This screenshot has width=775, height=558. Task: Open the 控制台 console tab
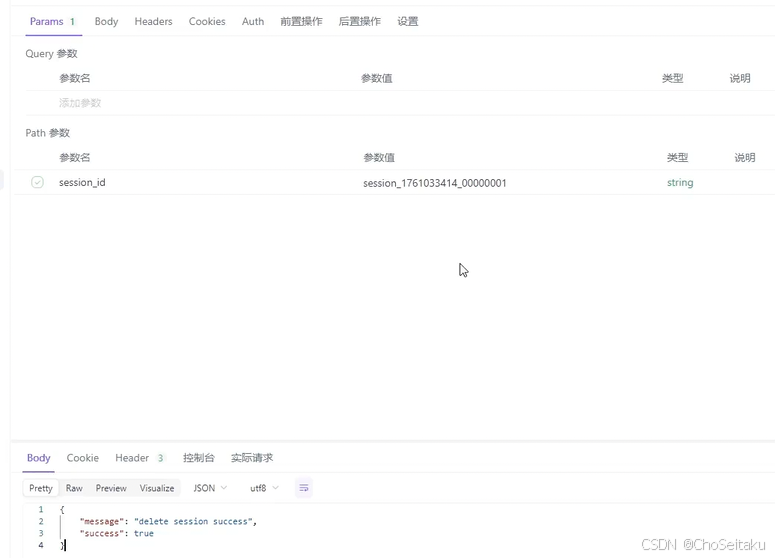[x=199, y=458]
